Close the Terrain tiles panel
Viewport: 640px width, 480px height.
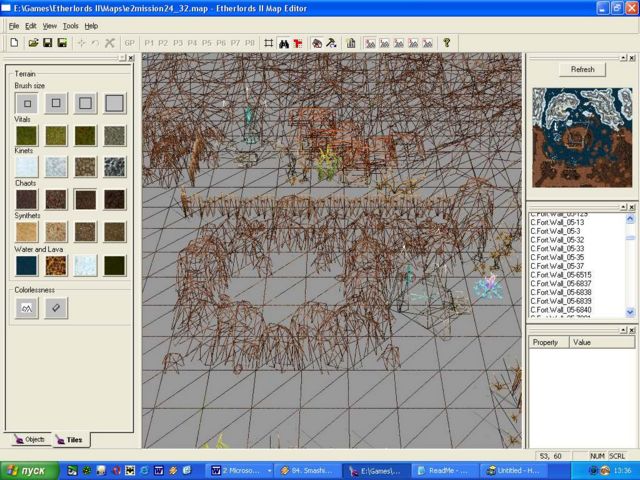tap(131, 58)
